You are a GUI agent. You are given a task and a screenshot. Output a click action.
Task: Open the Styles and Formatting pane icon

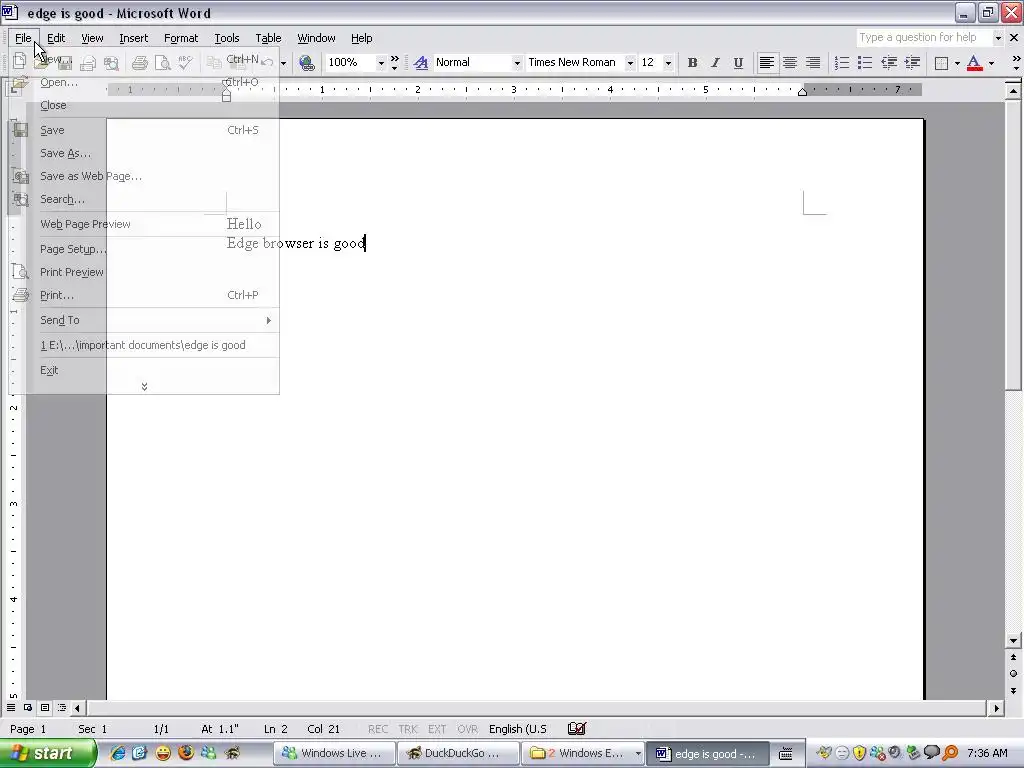pos(421,63)
